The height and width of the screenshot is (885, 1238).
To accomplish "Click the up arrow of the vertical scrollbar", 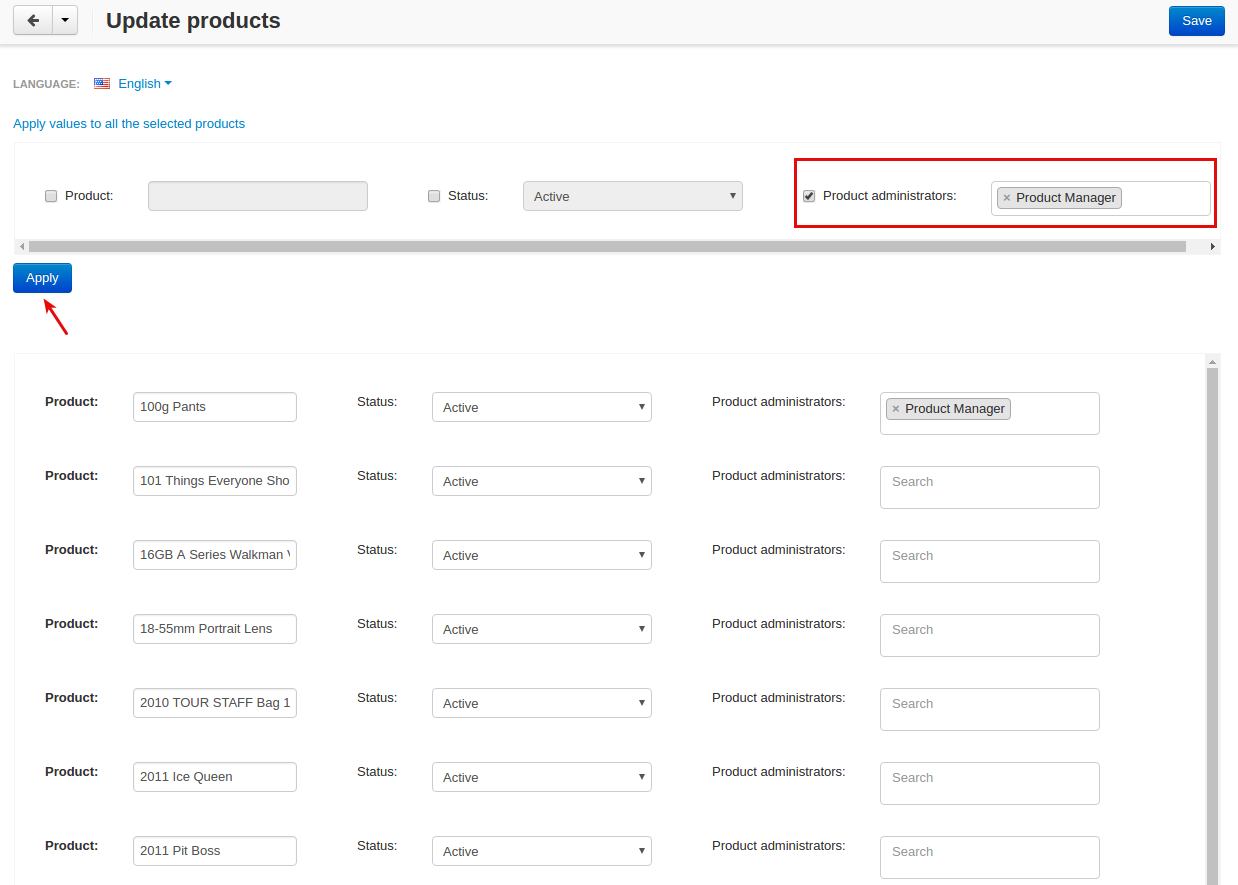I will [1213, 361].
